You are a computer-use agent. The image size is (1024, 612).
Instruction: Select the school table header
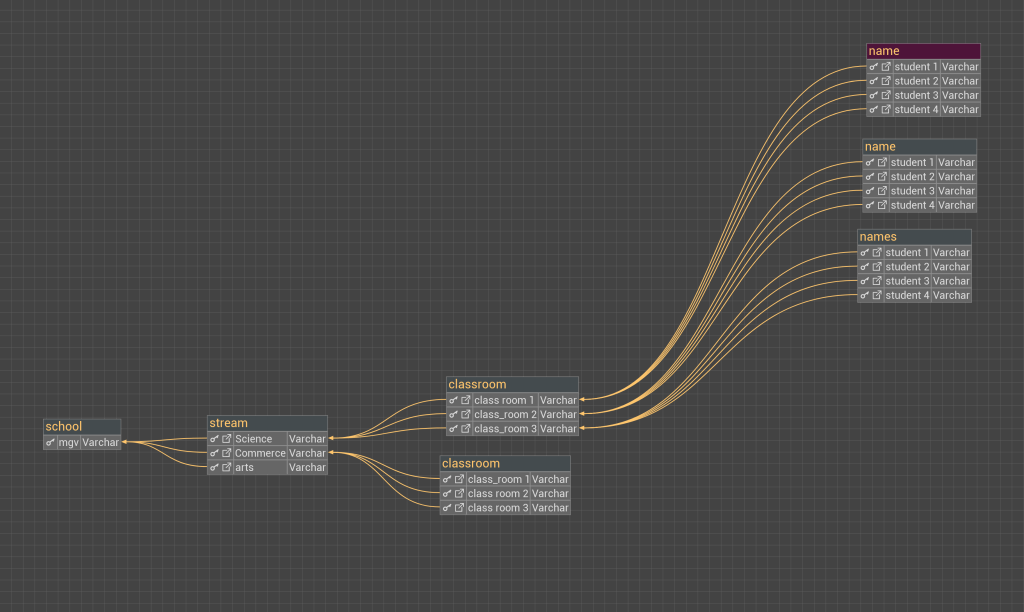tap(82, 427)
